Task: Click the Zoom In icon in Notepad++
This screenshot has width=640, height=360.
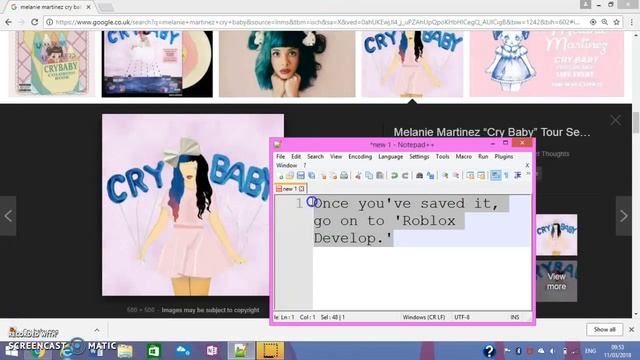Action: click(445, 176)
